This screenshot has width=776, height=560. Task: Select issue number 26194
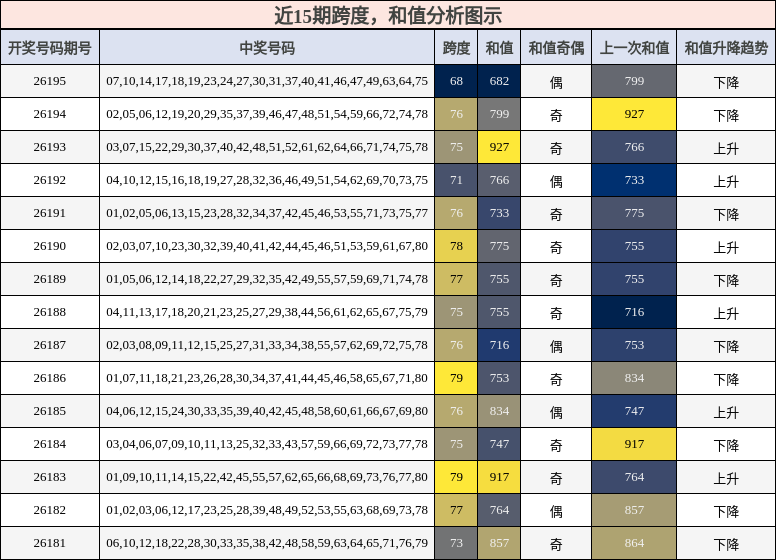coord(49,114)
